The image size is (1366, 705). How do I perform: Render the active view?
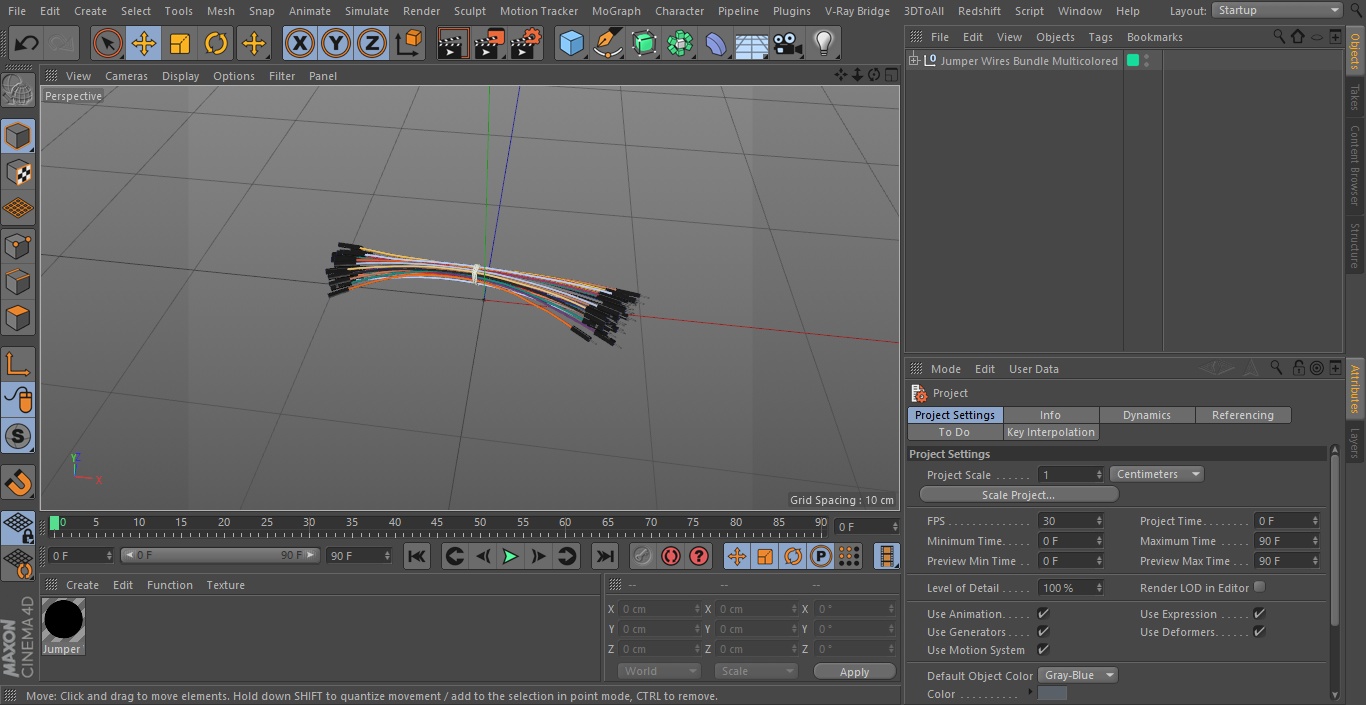pyautogui.click(x=453, y=43)
